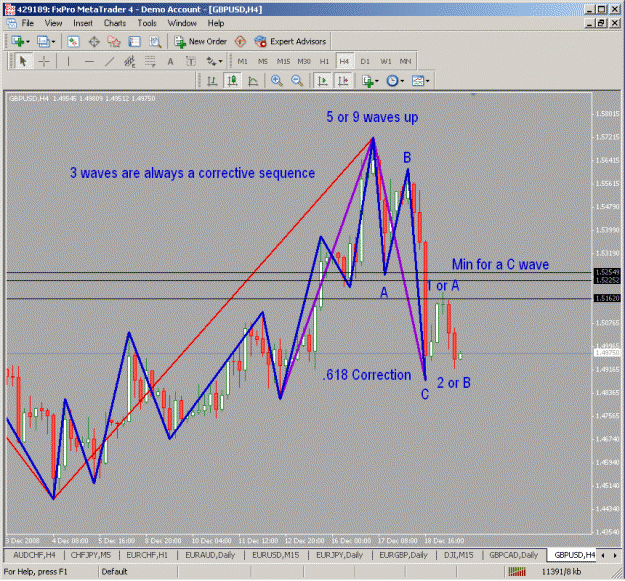Screen dimensions: 625x581
Task: Open the Periods clock dropdown
Action: click(x=395, y=81)
